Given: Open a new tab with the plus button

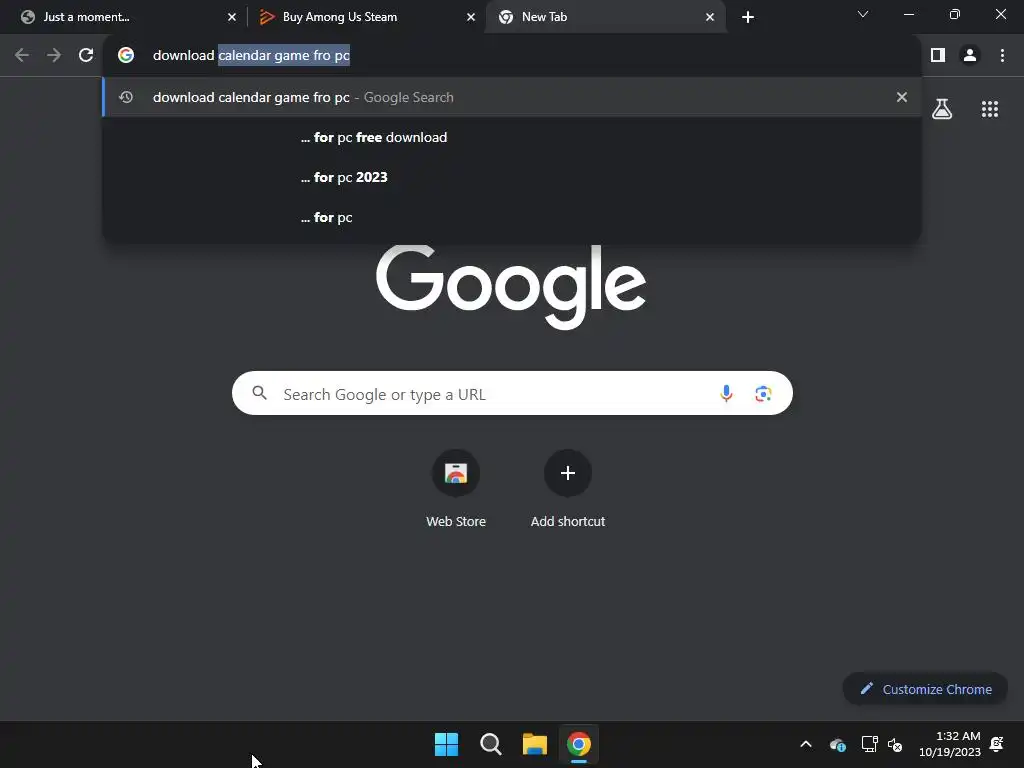Looking at the screenshot, I should tap(748, 17).
